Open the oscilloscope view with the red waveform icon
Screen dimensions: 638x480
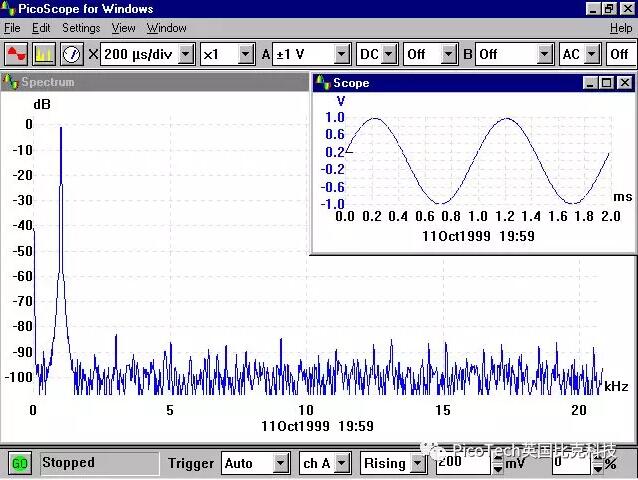[16, 54]
